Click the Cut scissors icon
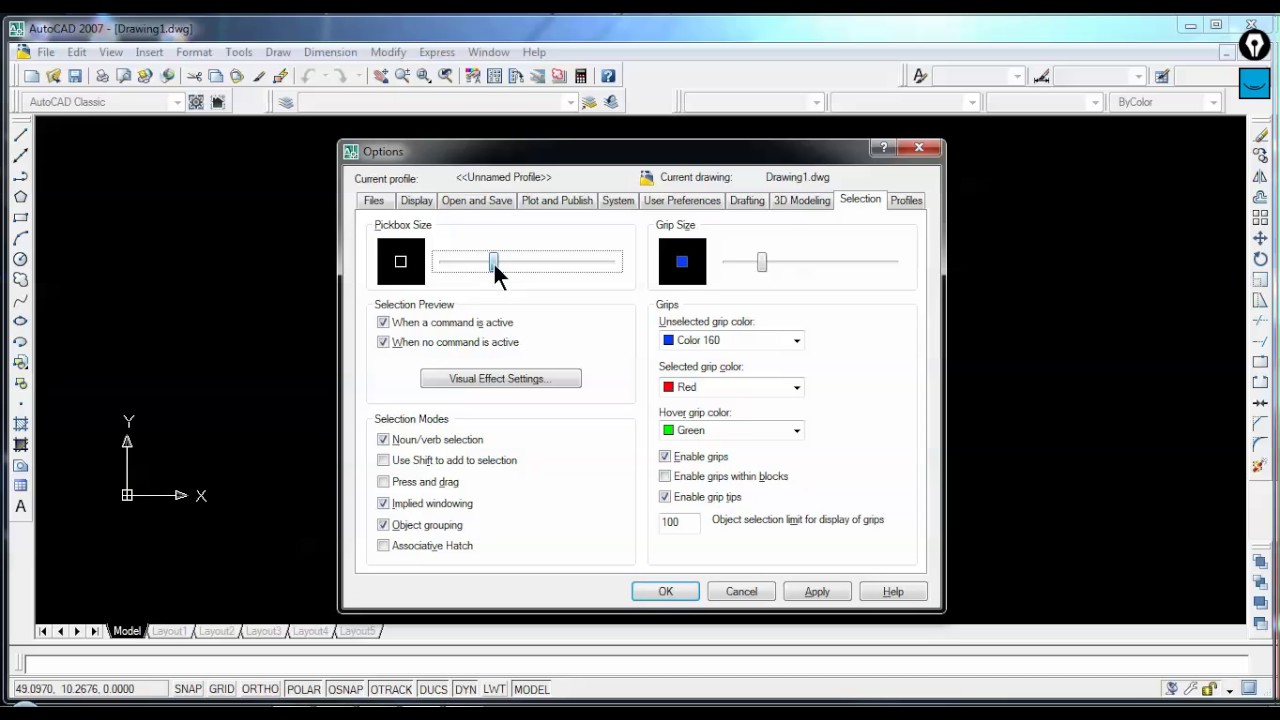Viewport: 1280px width, 720px height. pyautogui.click(x=194, y=76)
